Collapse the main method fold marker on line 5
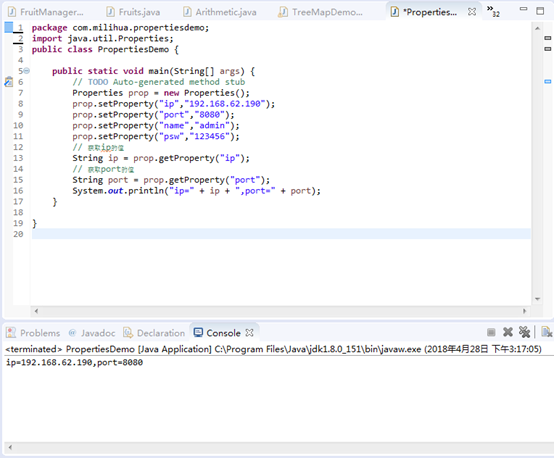 (x=26, y=71)
